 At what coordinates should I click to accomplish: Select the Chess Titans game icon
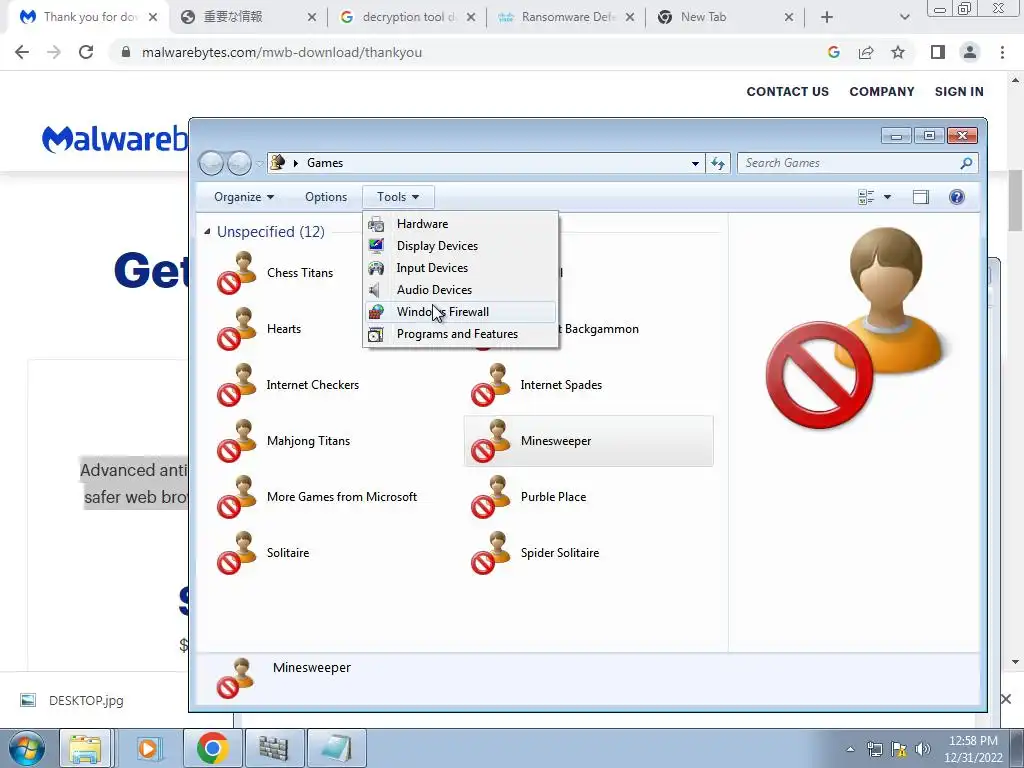pos(236,272)
